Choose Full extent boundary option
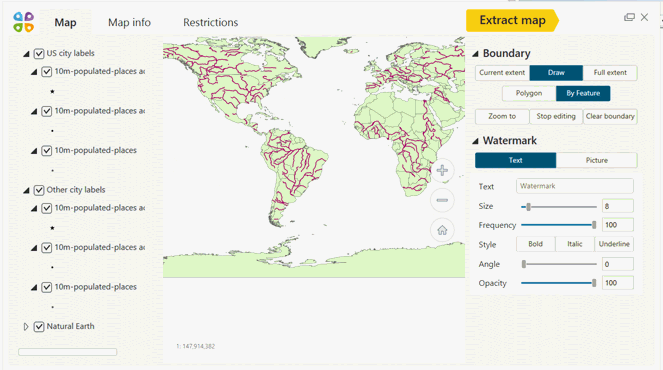 (x=610, y=73)
